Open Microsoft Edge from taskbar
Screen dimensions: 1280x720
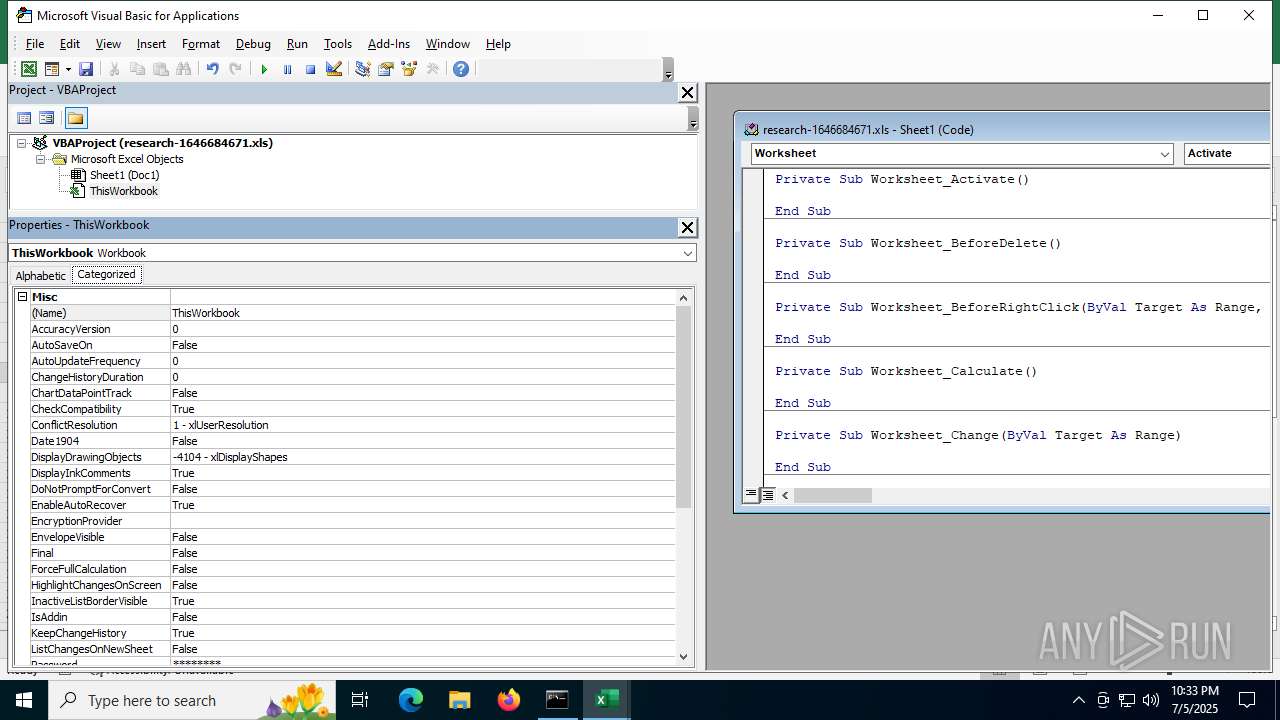[x=411, y=700]
